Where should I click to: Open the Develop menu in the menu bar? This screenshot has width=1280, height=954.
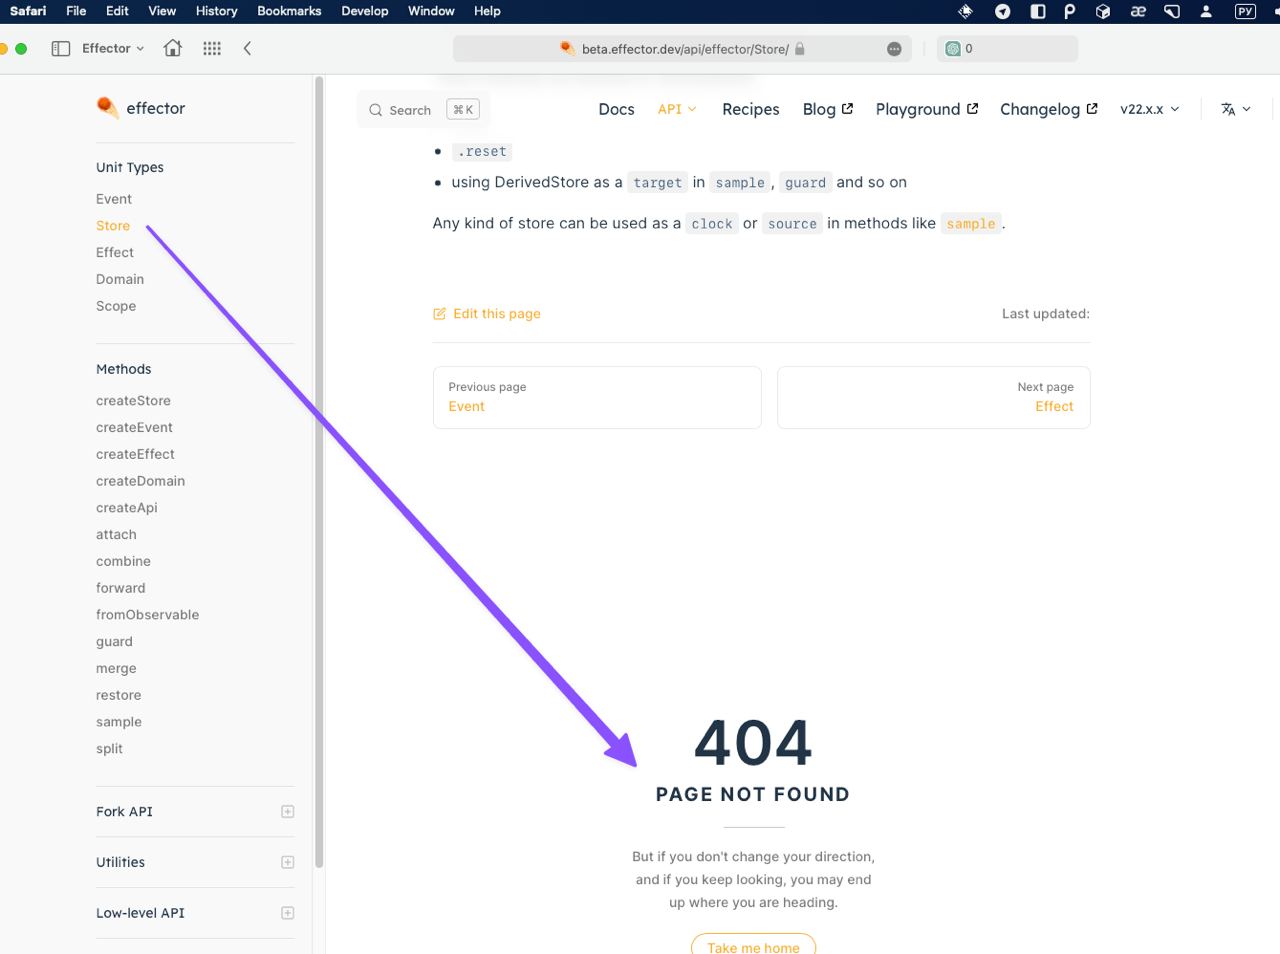click(x=364, y=11)
